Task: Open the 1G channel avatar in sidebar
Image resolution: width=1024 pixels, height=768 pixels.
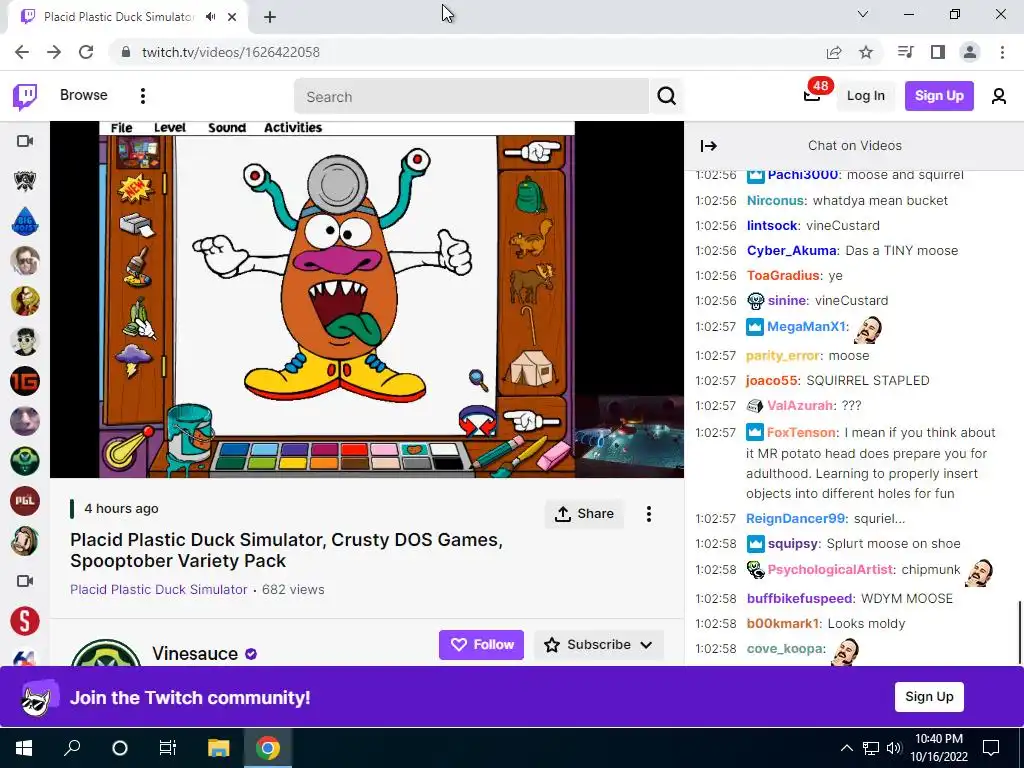Action: 25,381
